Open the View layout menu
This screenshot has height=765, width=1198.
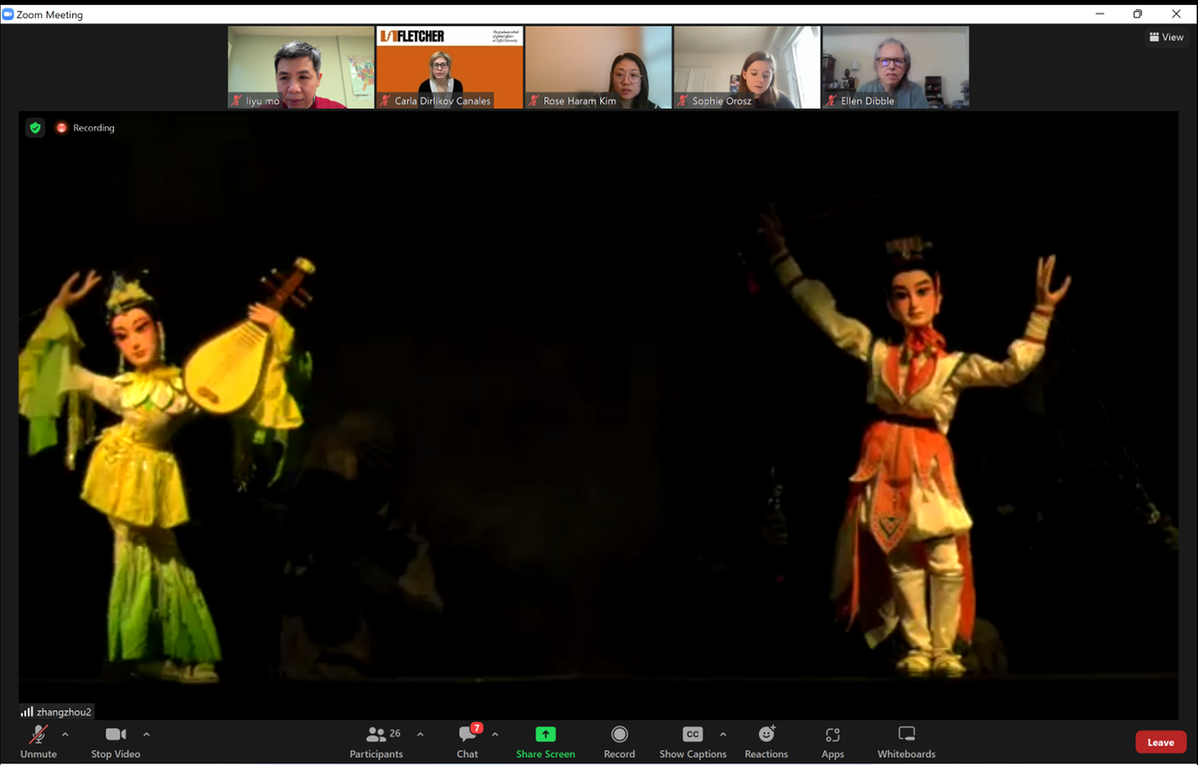1167,37
